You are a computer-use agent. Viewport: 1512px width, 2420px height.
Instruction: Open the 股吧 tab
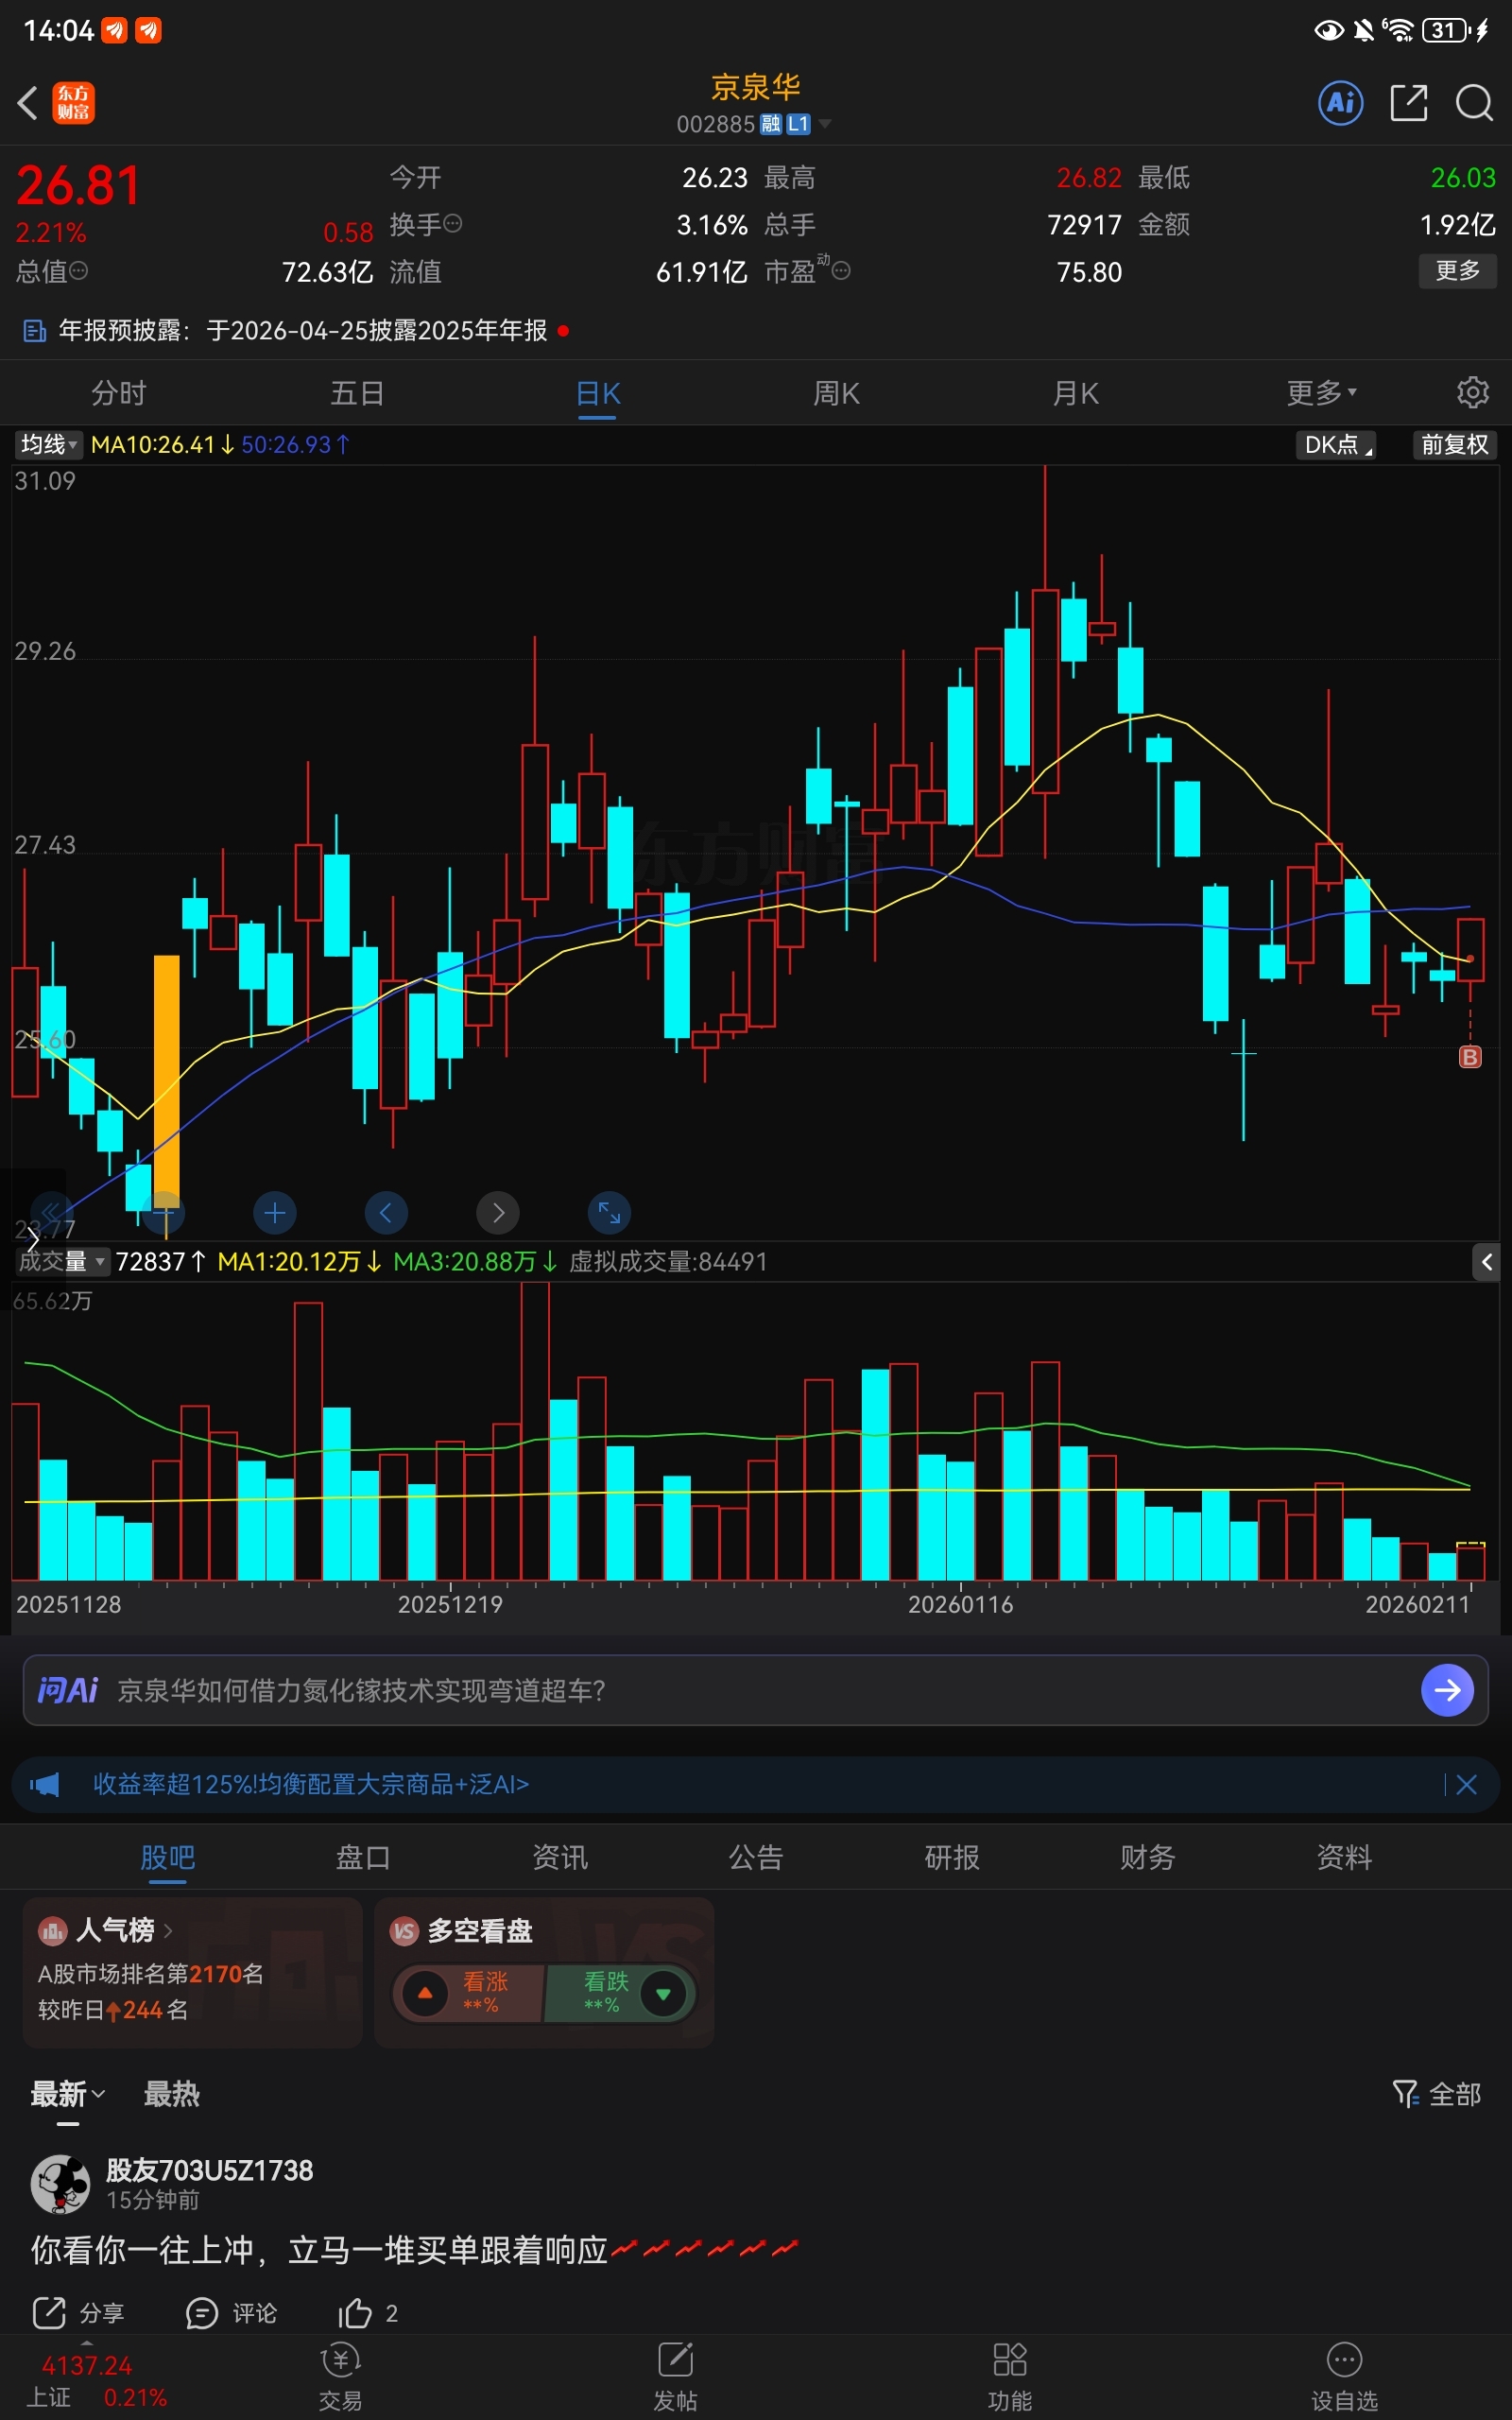[x=167, y=1857]
